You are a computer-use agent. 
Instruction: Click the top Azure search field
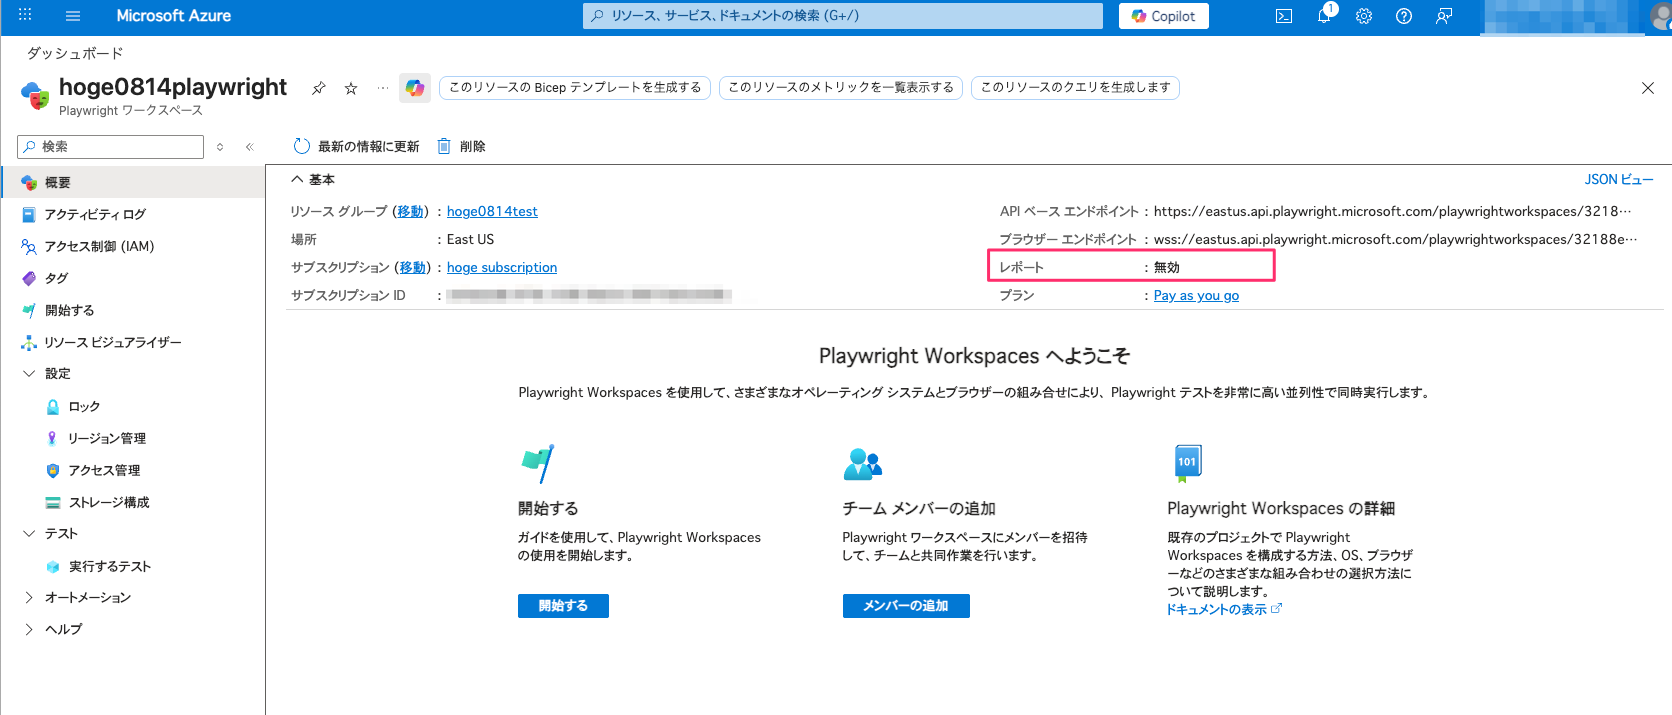click(842, 16)
